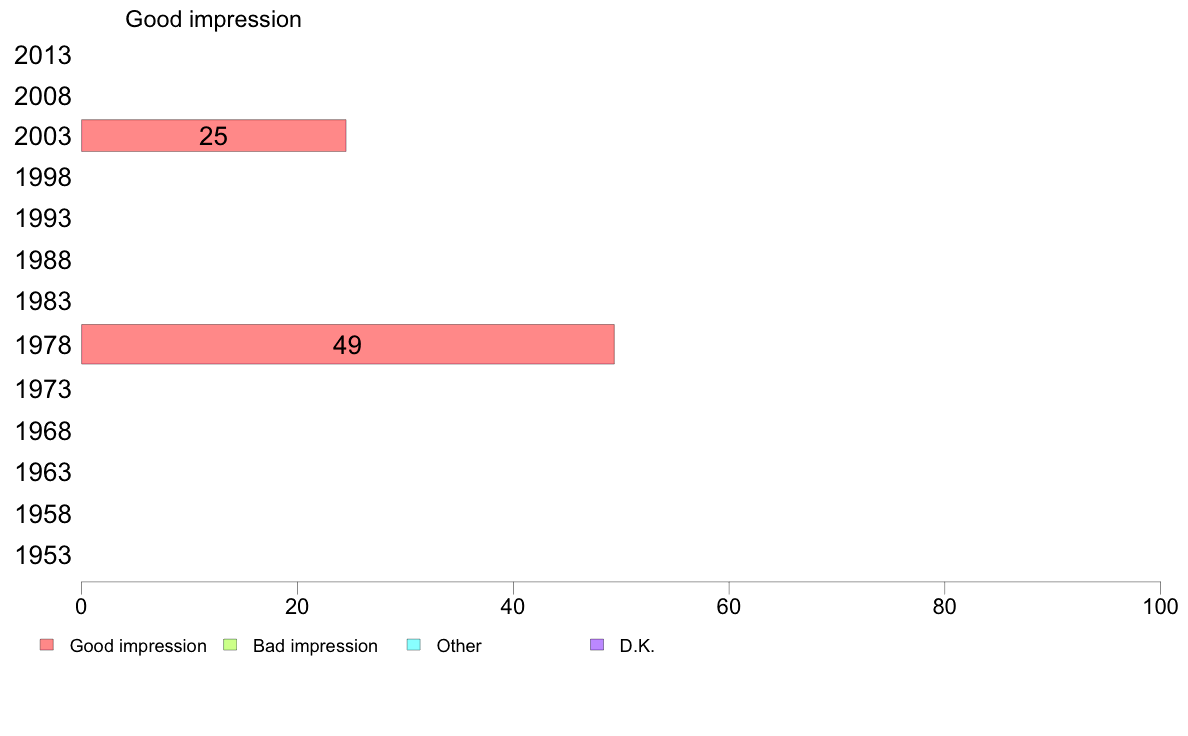Click the purple D.K. legend swatch
This screenshot has width=1188, height=736.
coord(597,645)
